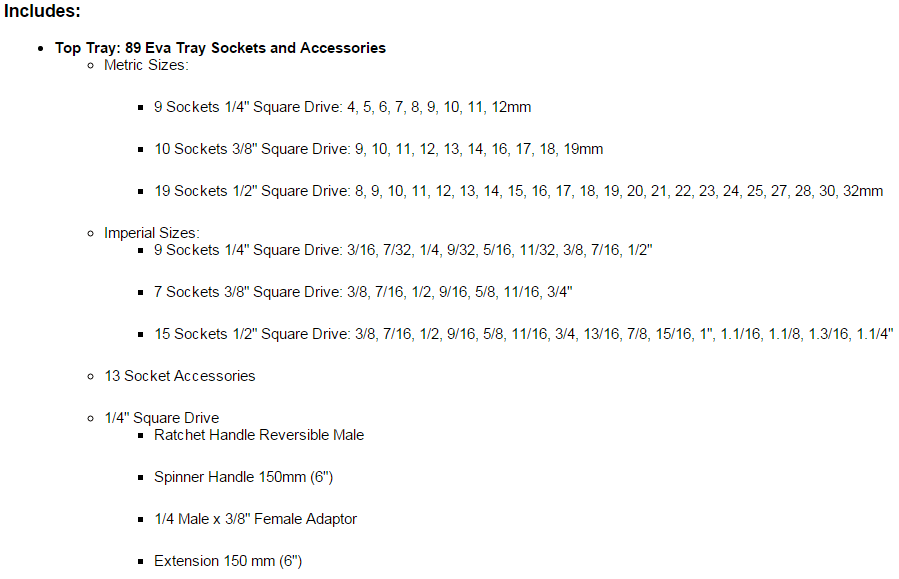
Task: Click the 15 Sockets 1/2" imperial line
Action: pyautogui.click(x=523, y=334)
